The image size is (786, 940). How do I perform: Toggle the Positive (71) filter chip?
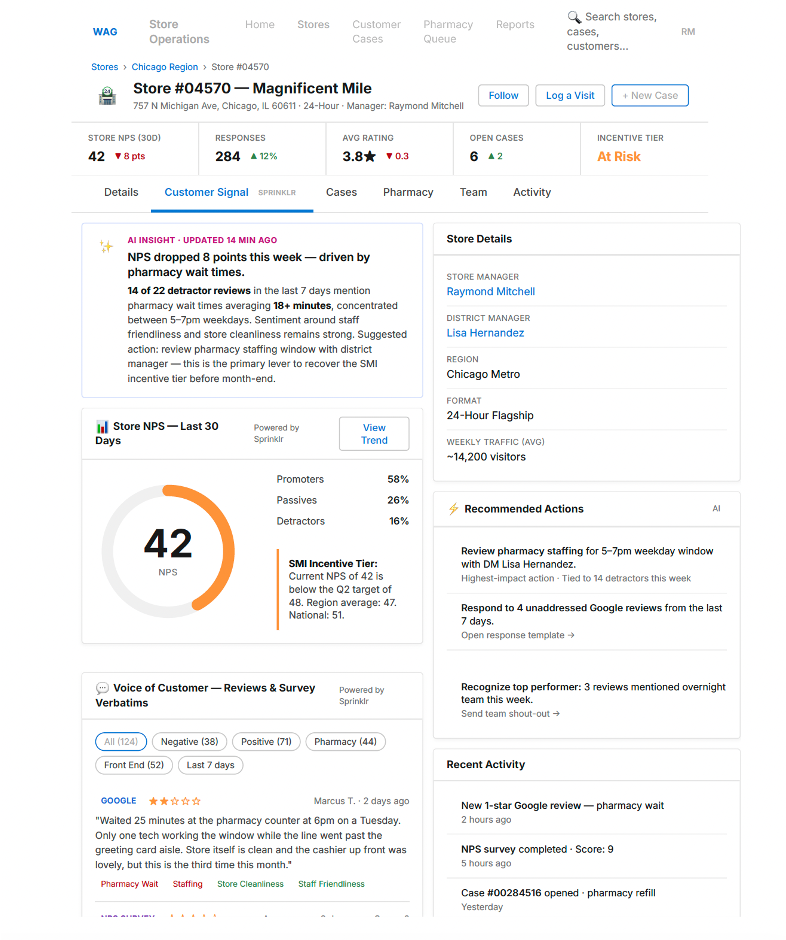[266, 742]
